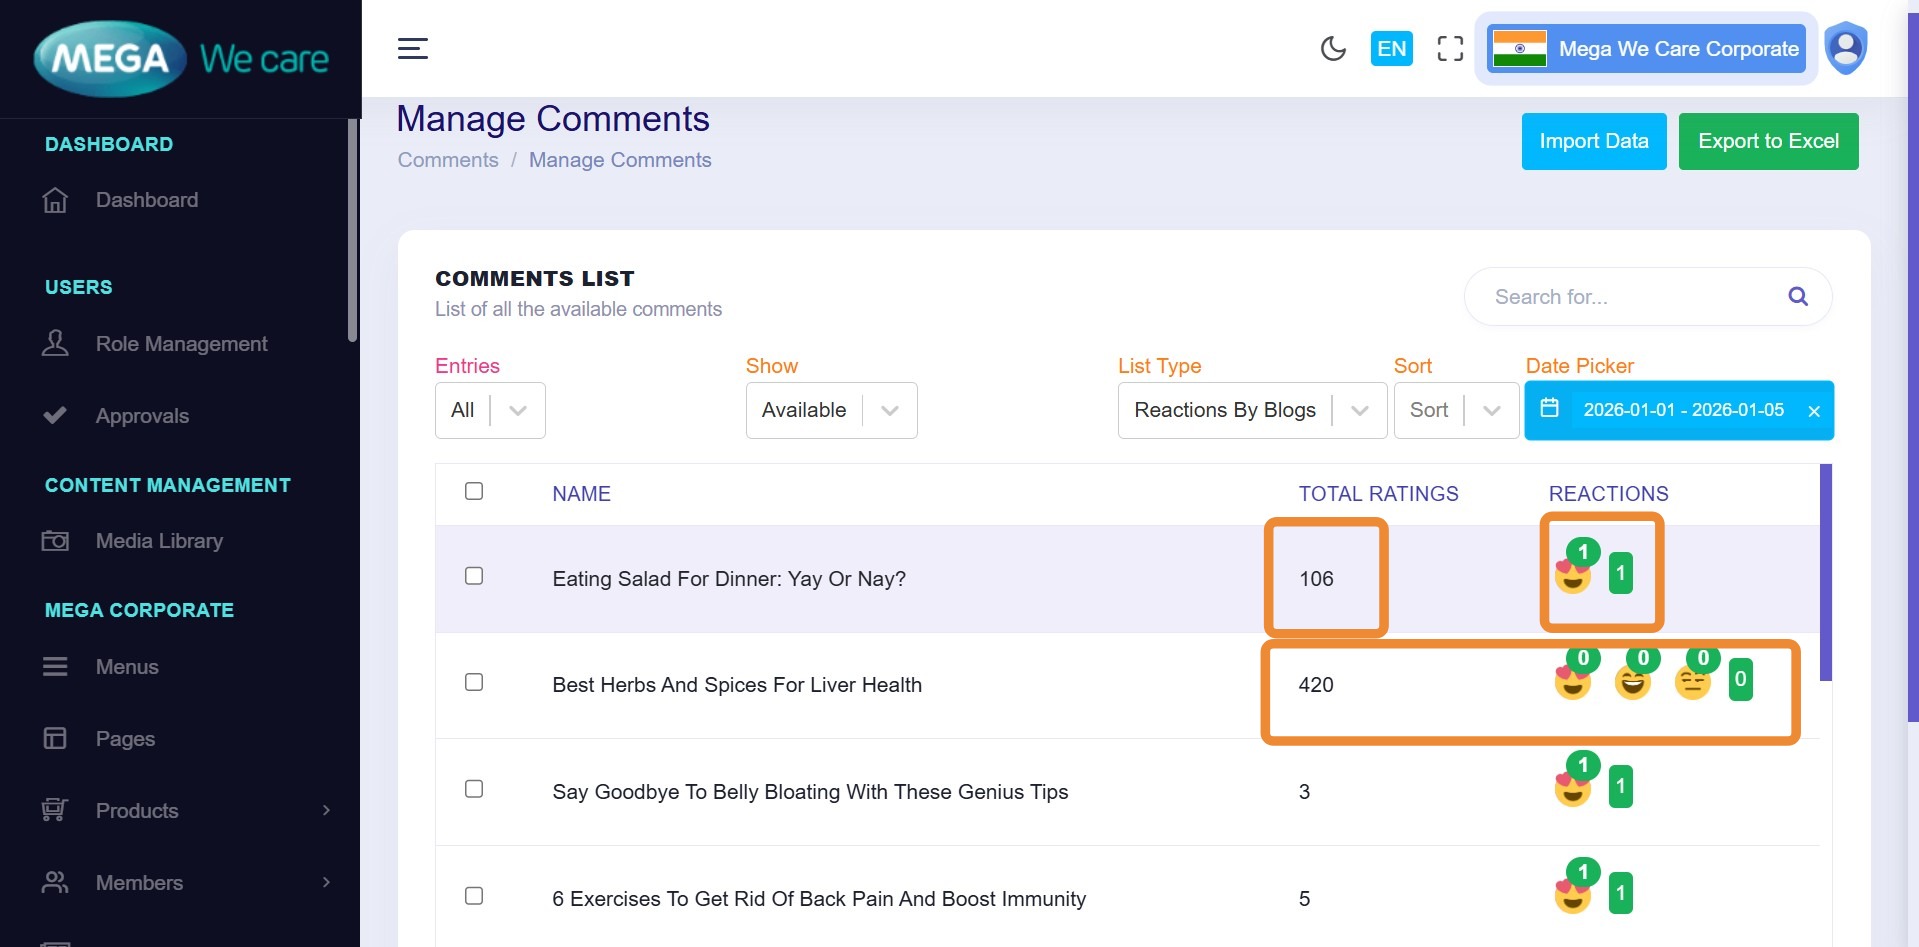Click the Import Data button
Image resolution: width=1919 pixels, height=947 pixels.
(x=1593, y=141)
